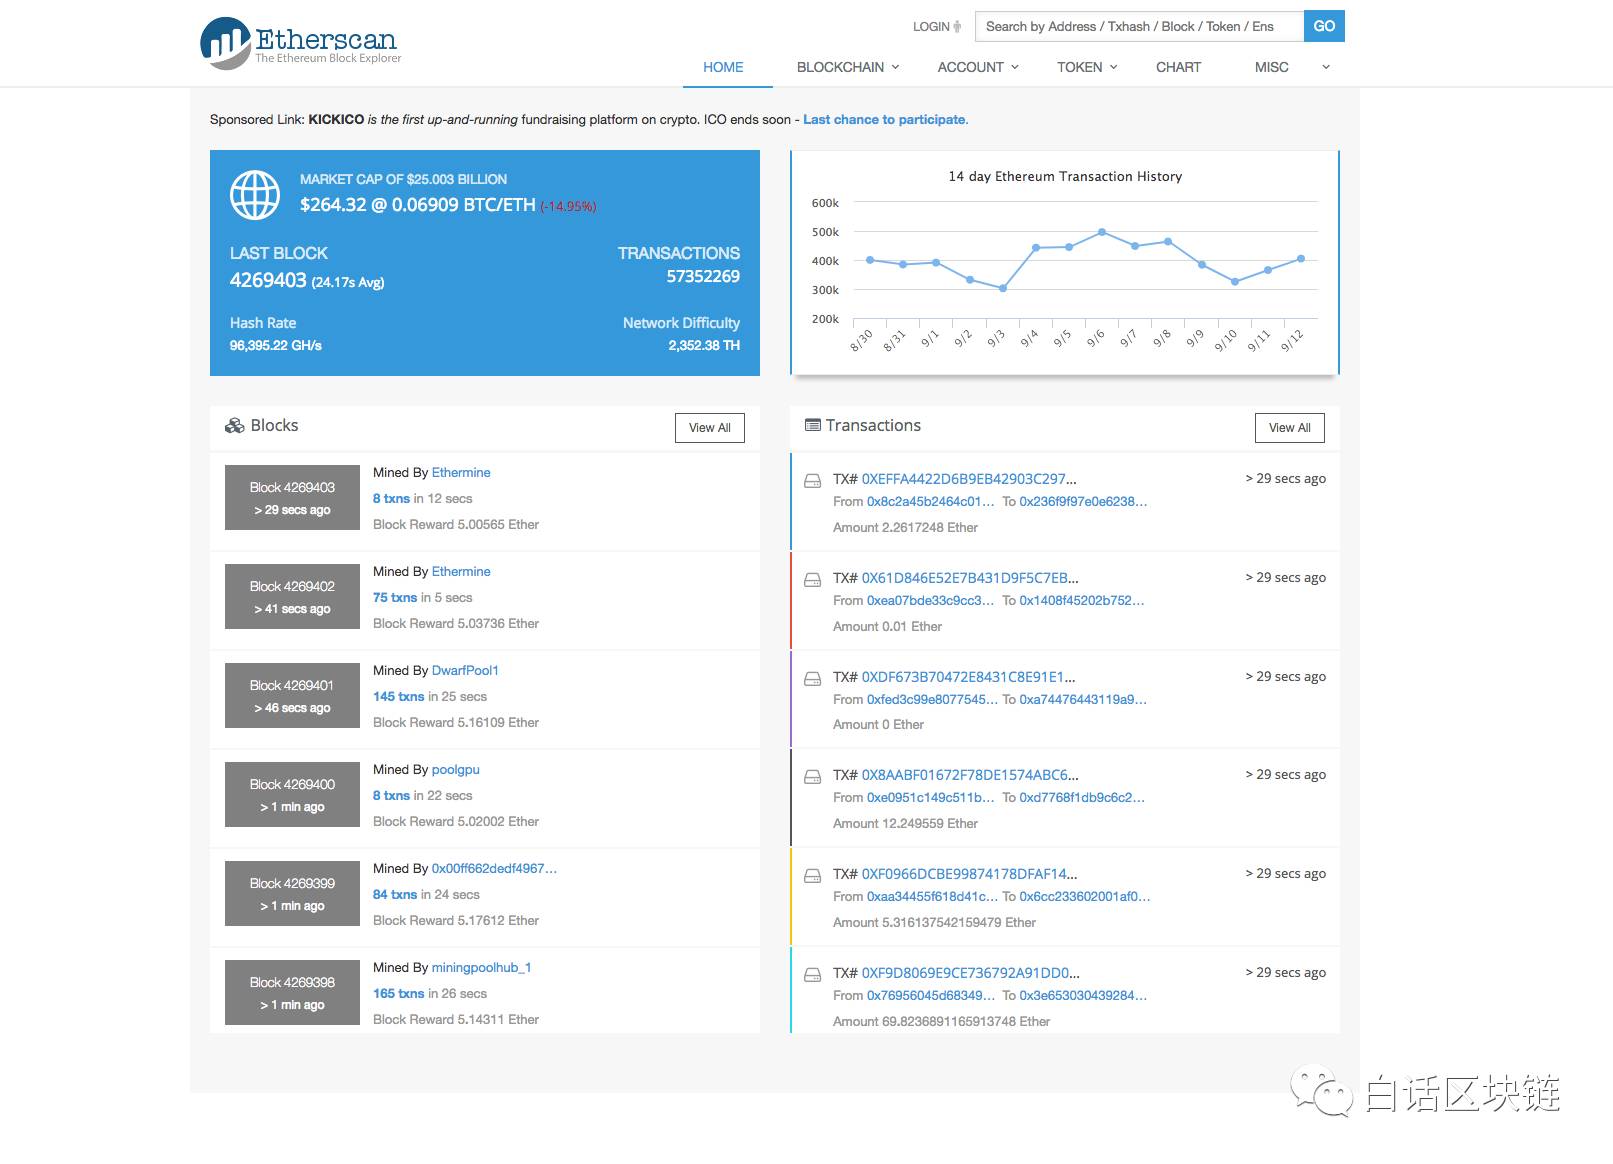Viewport: 1613px width, 1164px height.
Task: Open the From address 0xaa34455f618d41c
Action: 933,897
